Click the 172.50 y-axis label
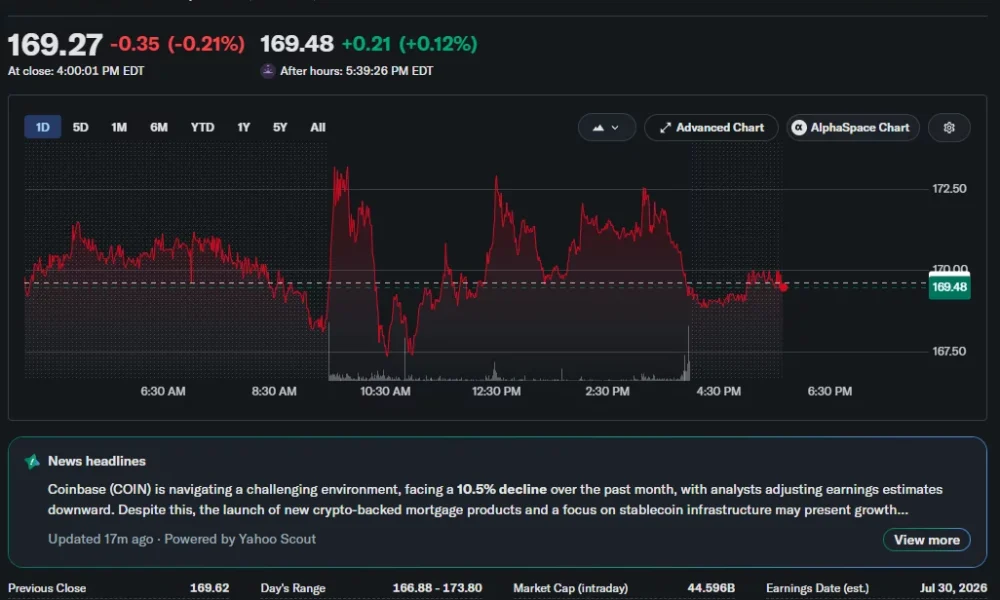This screenshot has width=1000, height=600. [949, 189]
